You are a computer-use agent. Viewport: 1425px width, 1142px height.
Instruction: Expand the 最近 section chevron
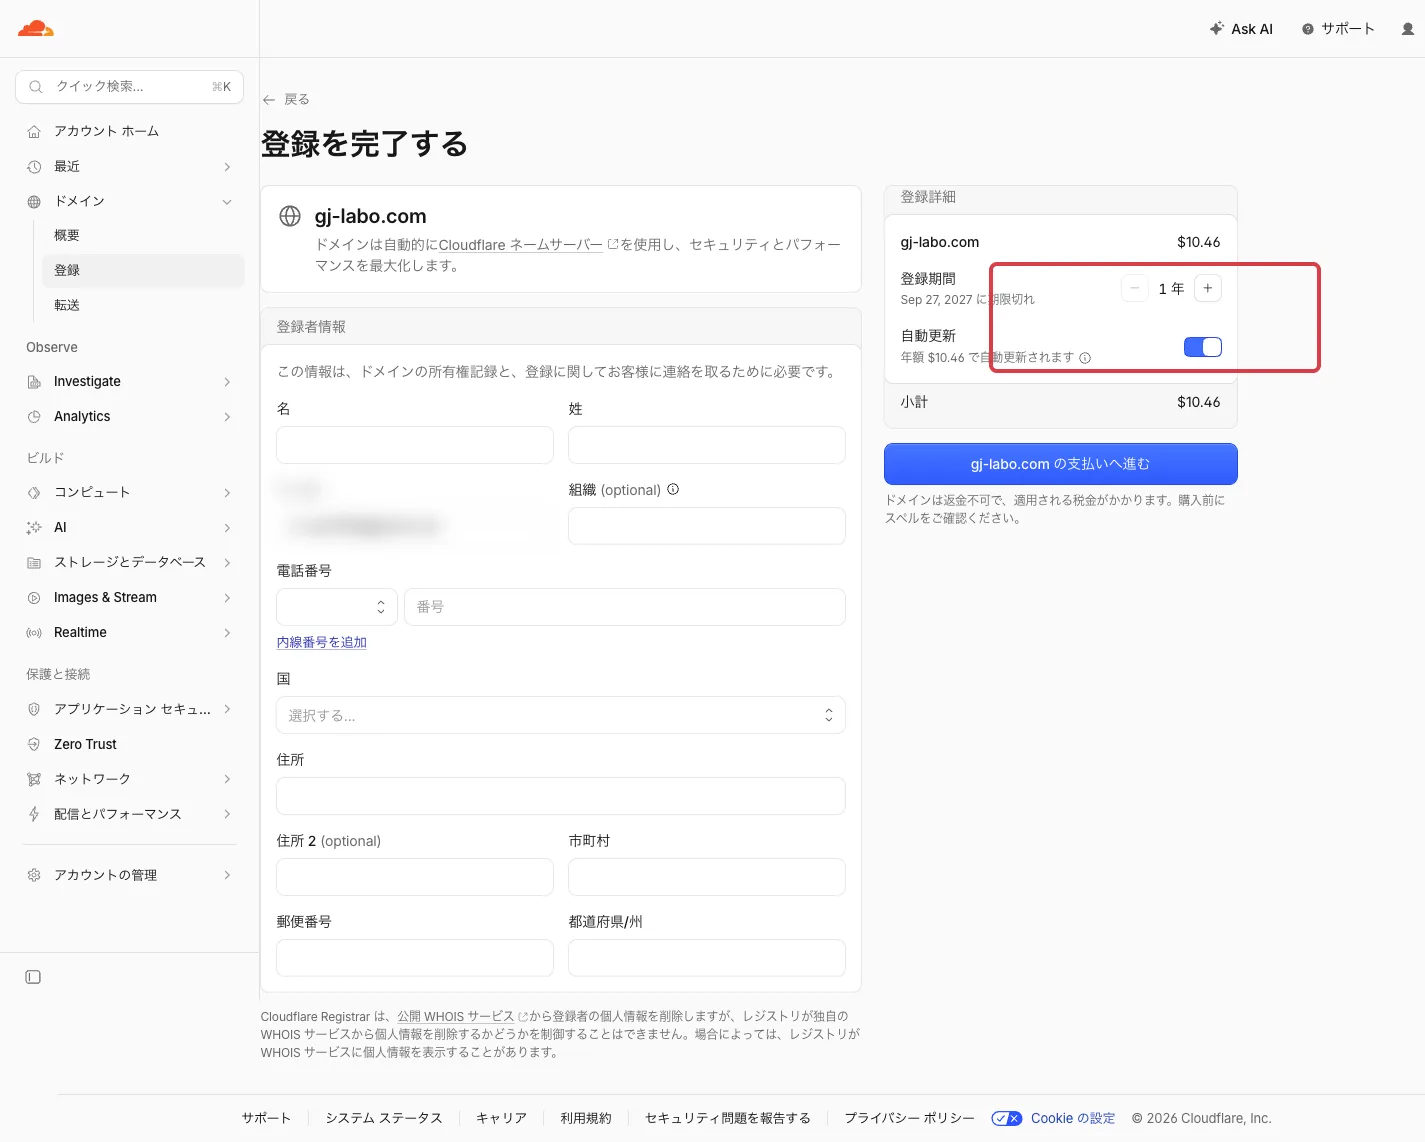click(x=227, y=167)
